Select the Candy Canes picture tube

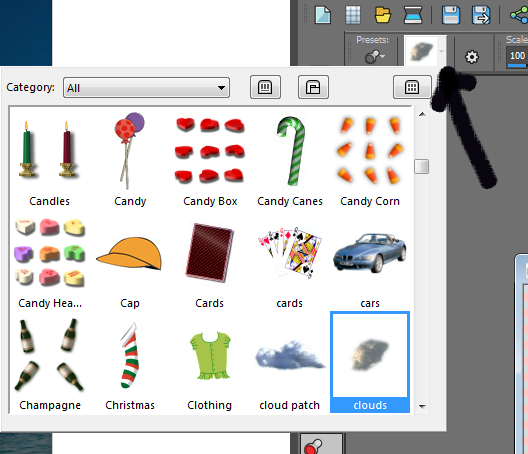290,161
